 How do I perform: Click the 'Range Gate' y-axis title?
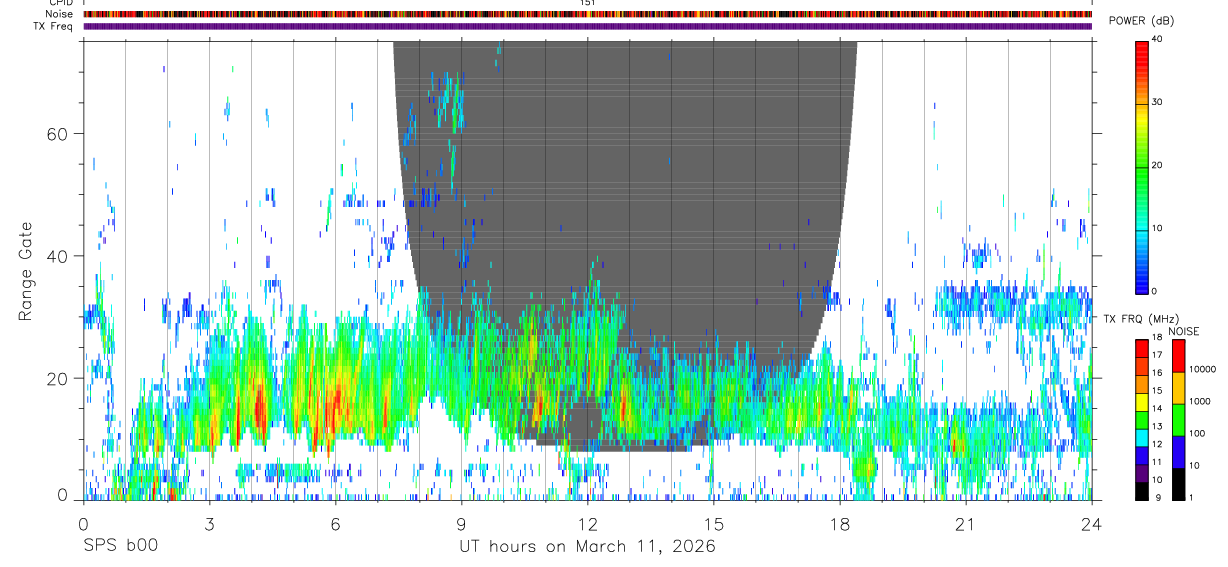(25, 272)
